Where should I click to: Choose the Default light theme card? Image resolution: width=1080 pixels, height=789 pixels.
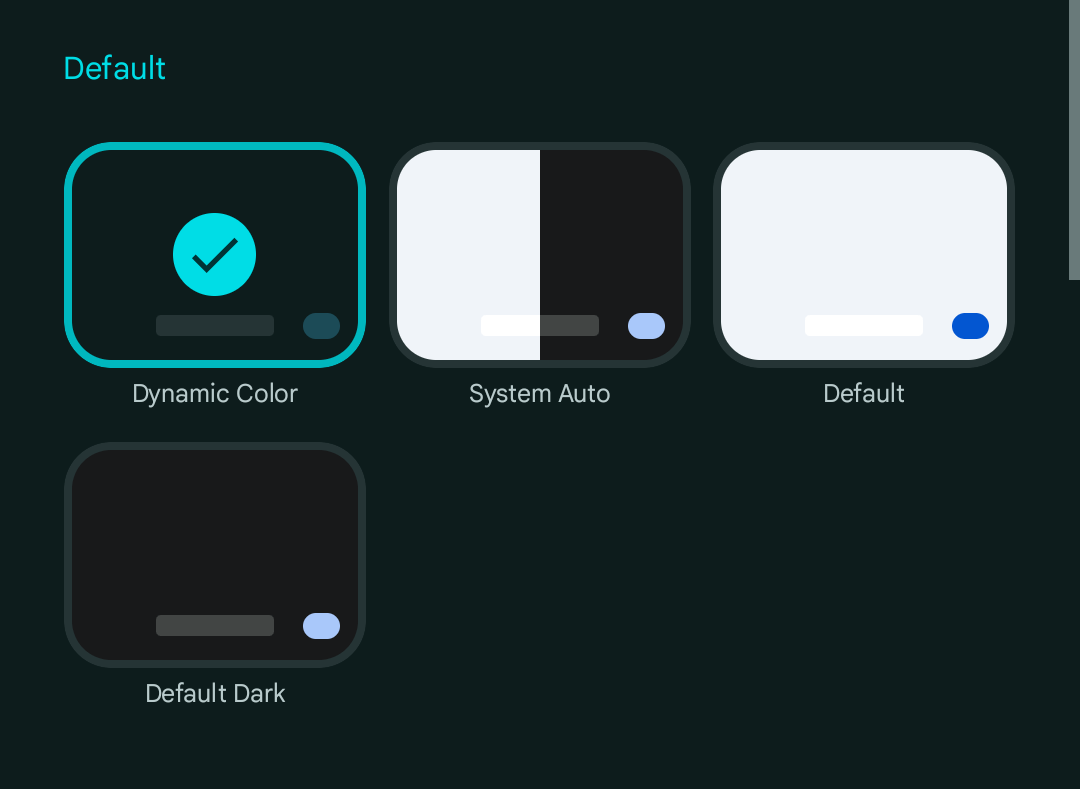click(864, 255)
